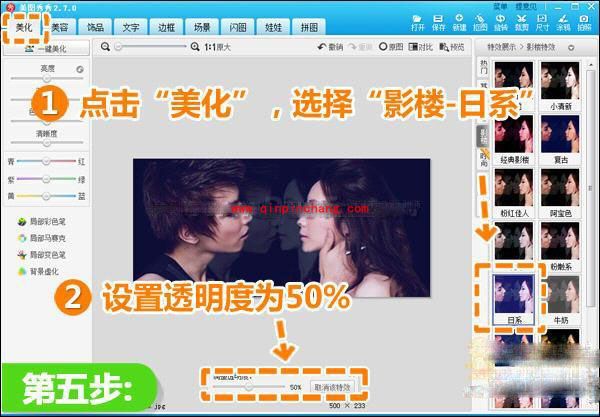Click the 提意见 feedback link
The width and height of the screenshot is (600, 417).
click(526, 7)
